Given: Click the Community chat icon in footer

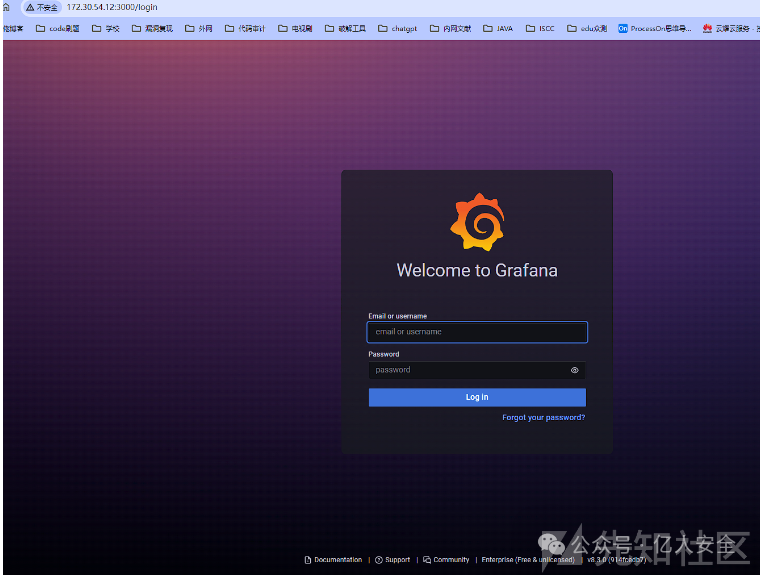Looking at the screenshot, I should click(427, 560).
